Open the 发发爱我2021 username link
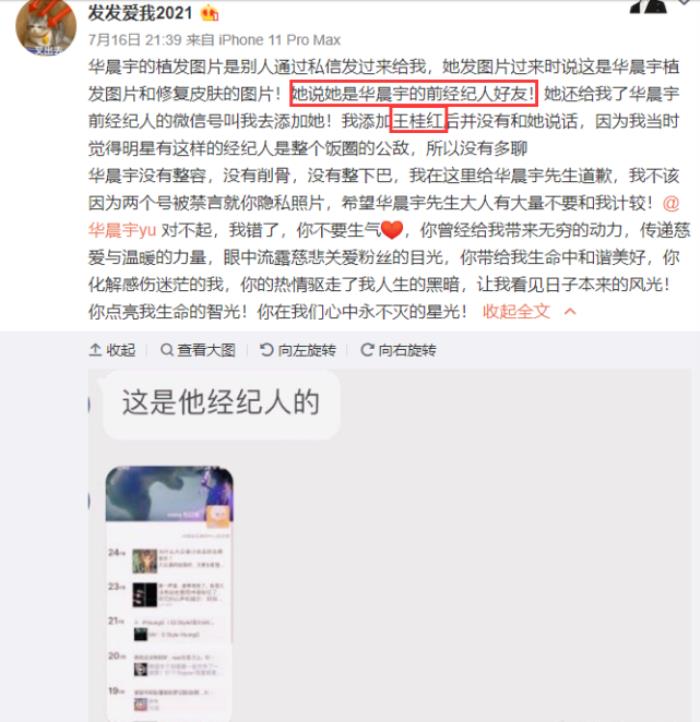 point(140,13)
